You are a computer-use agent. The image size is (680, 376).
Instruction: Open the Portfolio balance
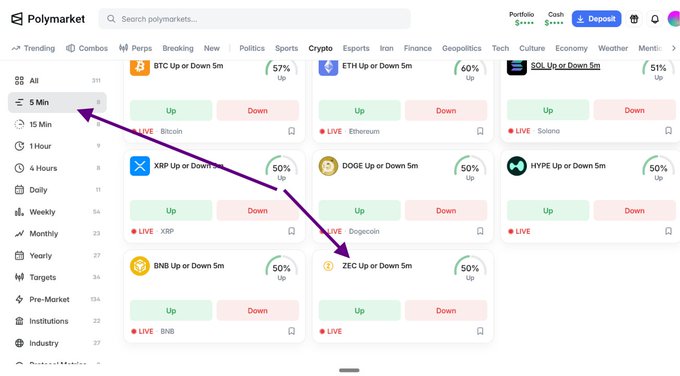point(522,19)
